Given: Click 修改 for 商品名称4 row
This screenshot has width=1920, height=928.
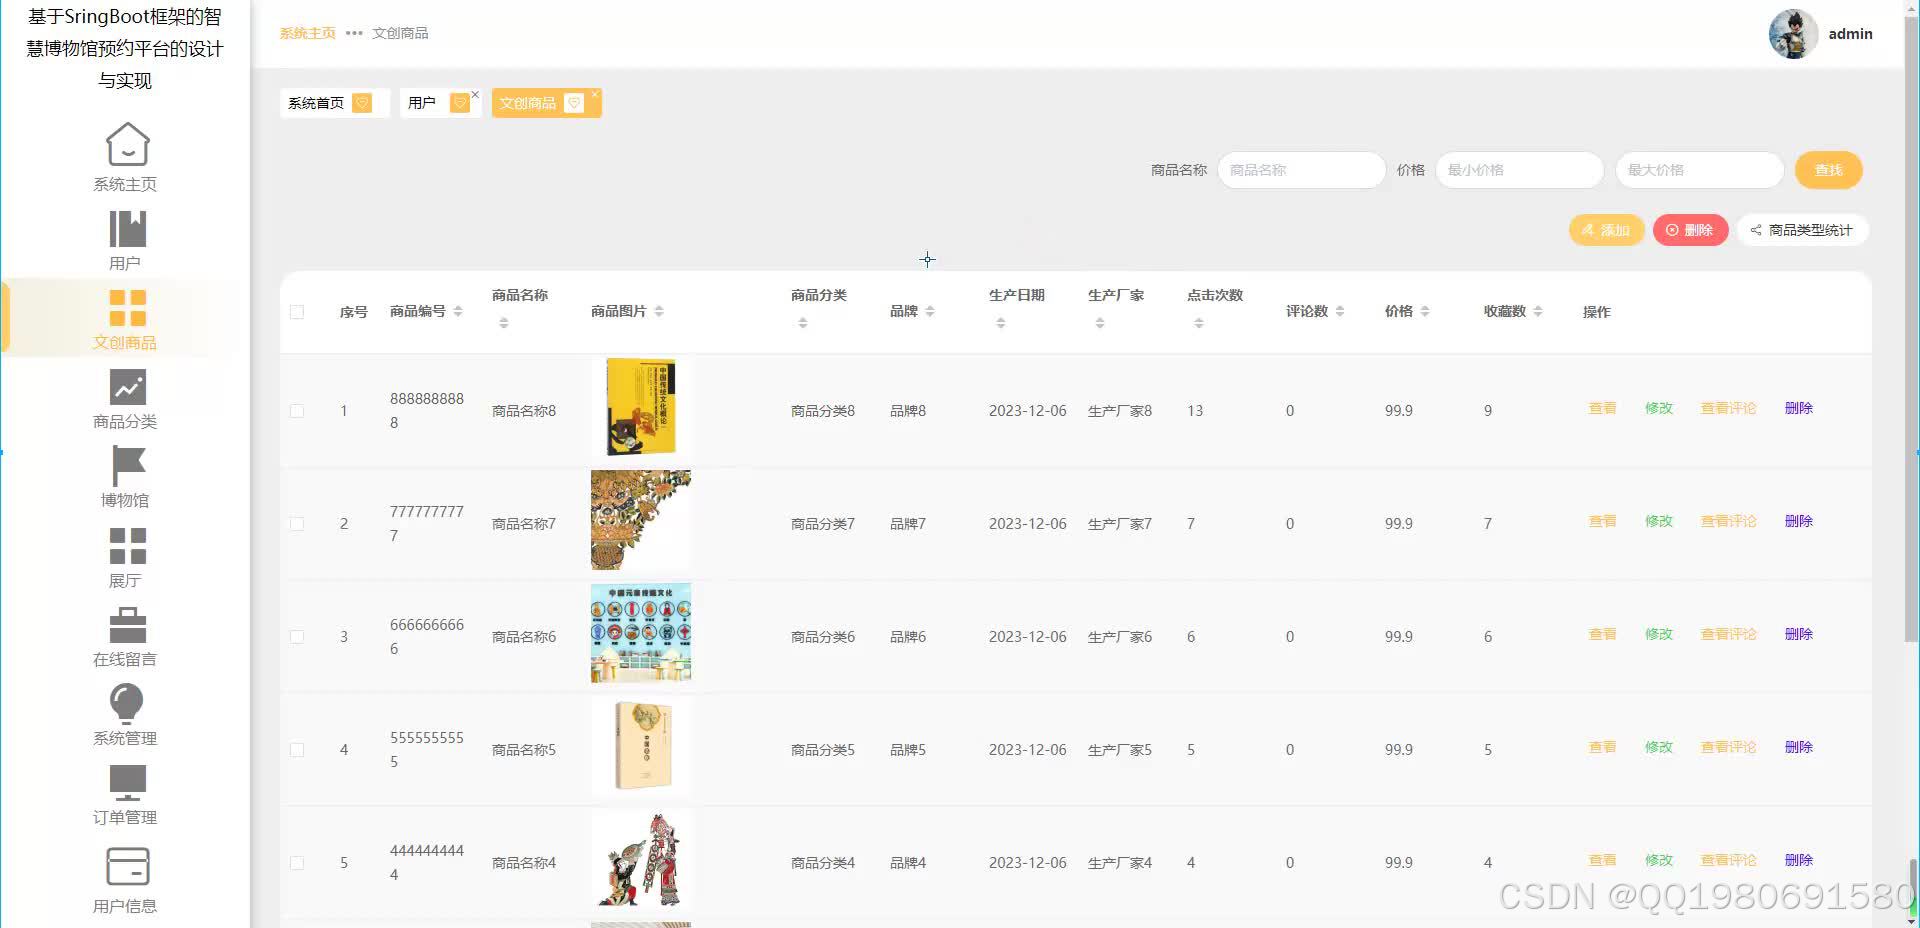Looking at the screenshot, I should pos(1659,860).
